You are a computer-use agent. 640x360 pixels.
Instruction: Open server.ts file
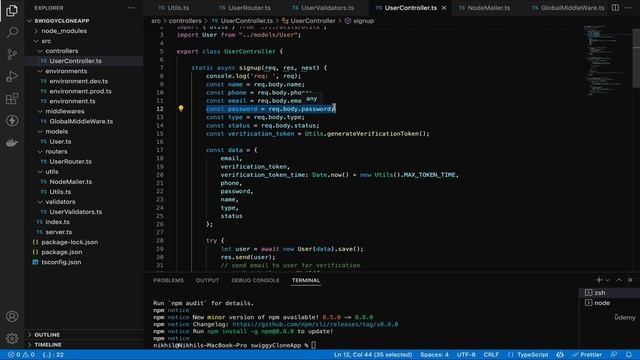[x=59, y=232]
